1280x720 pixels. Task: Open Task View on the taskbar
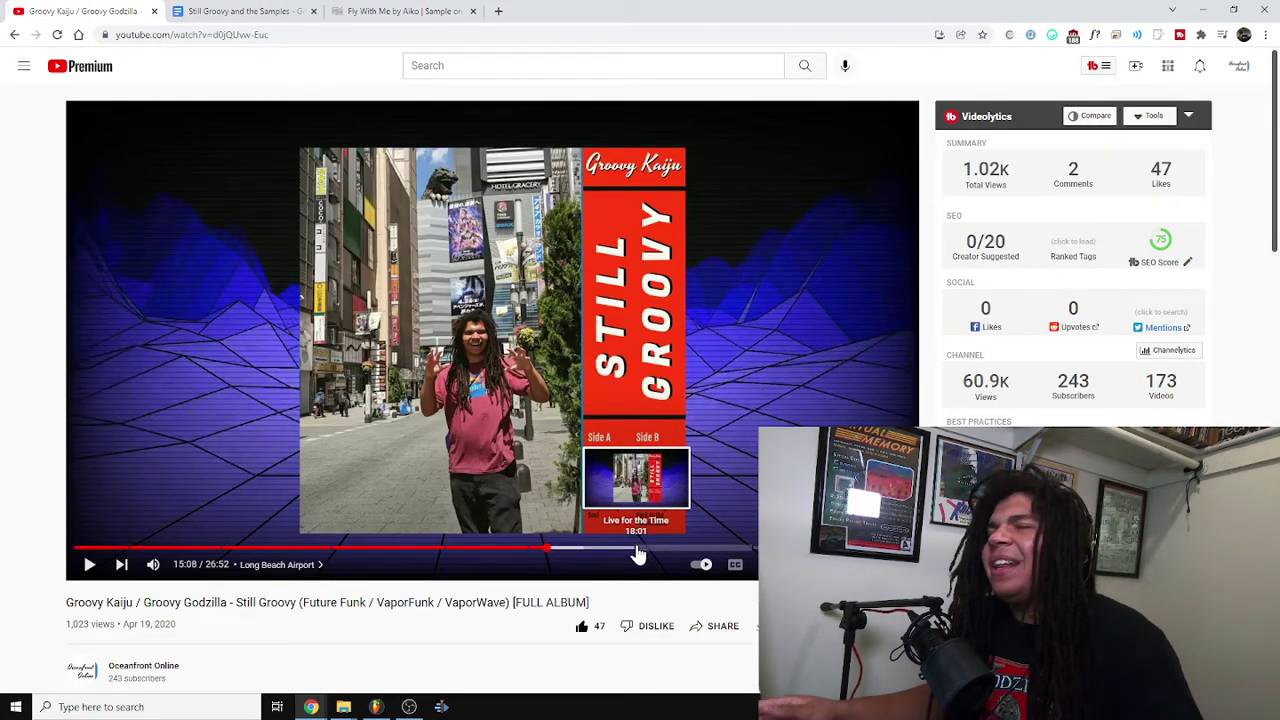click(277, 707)
